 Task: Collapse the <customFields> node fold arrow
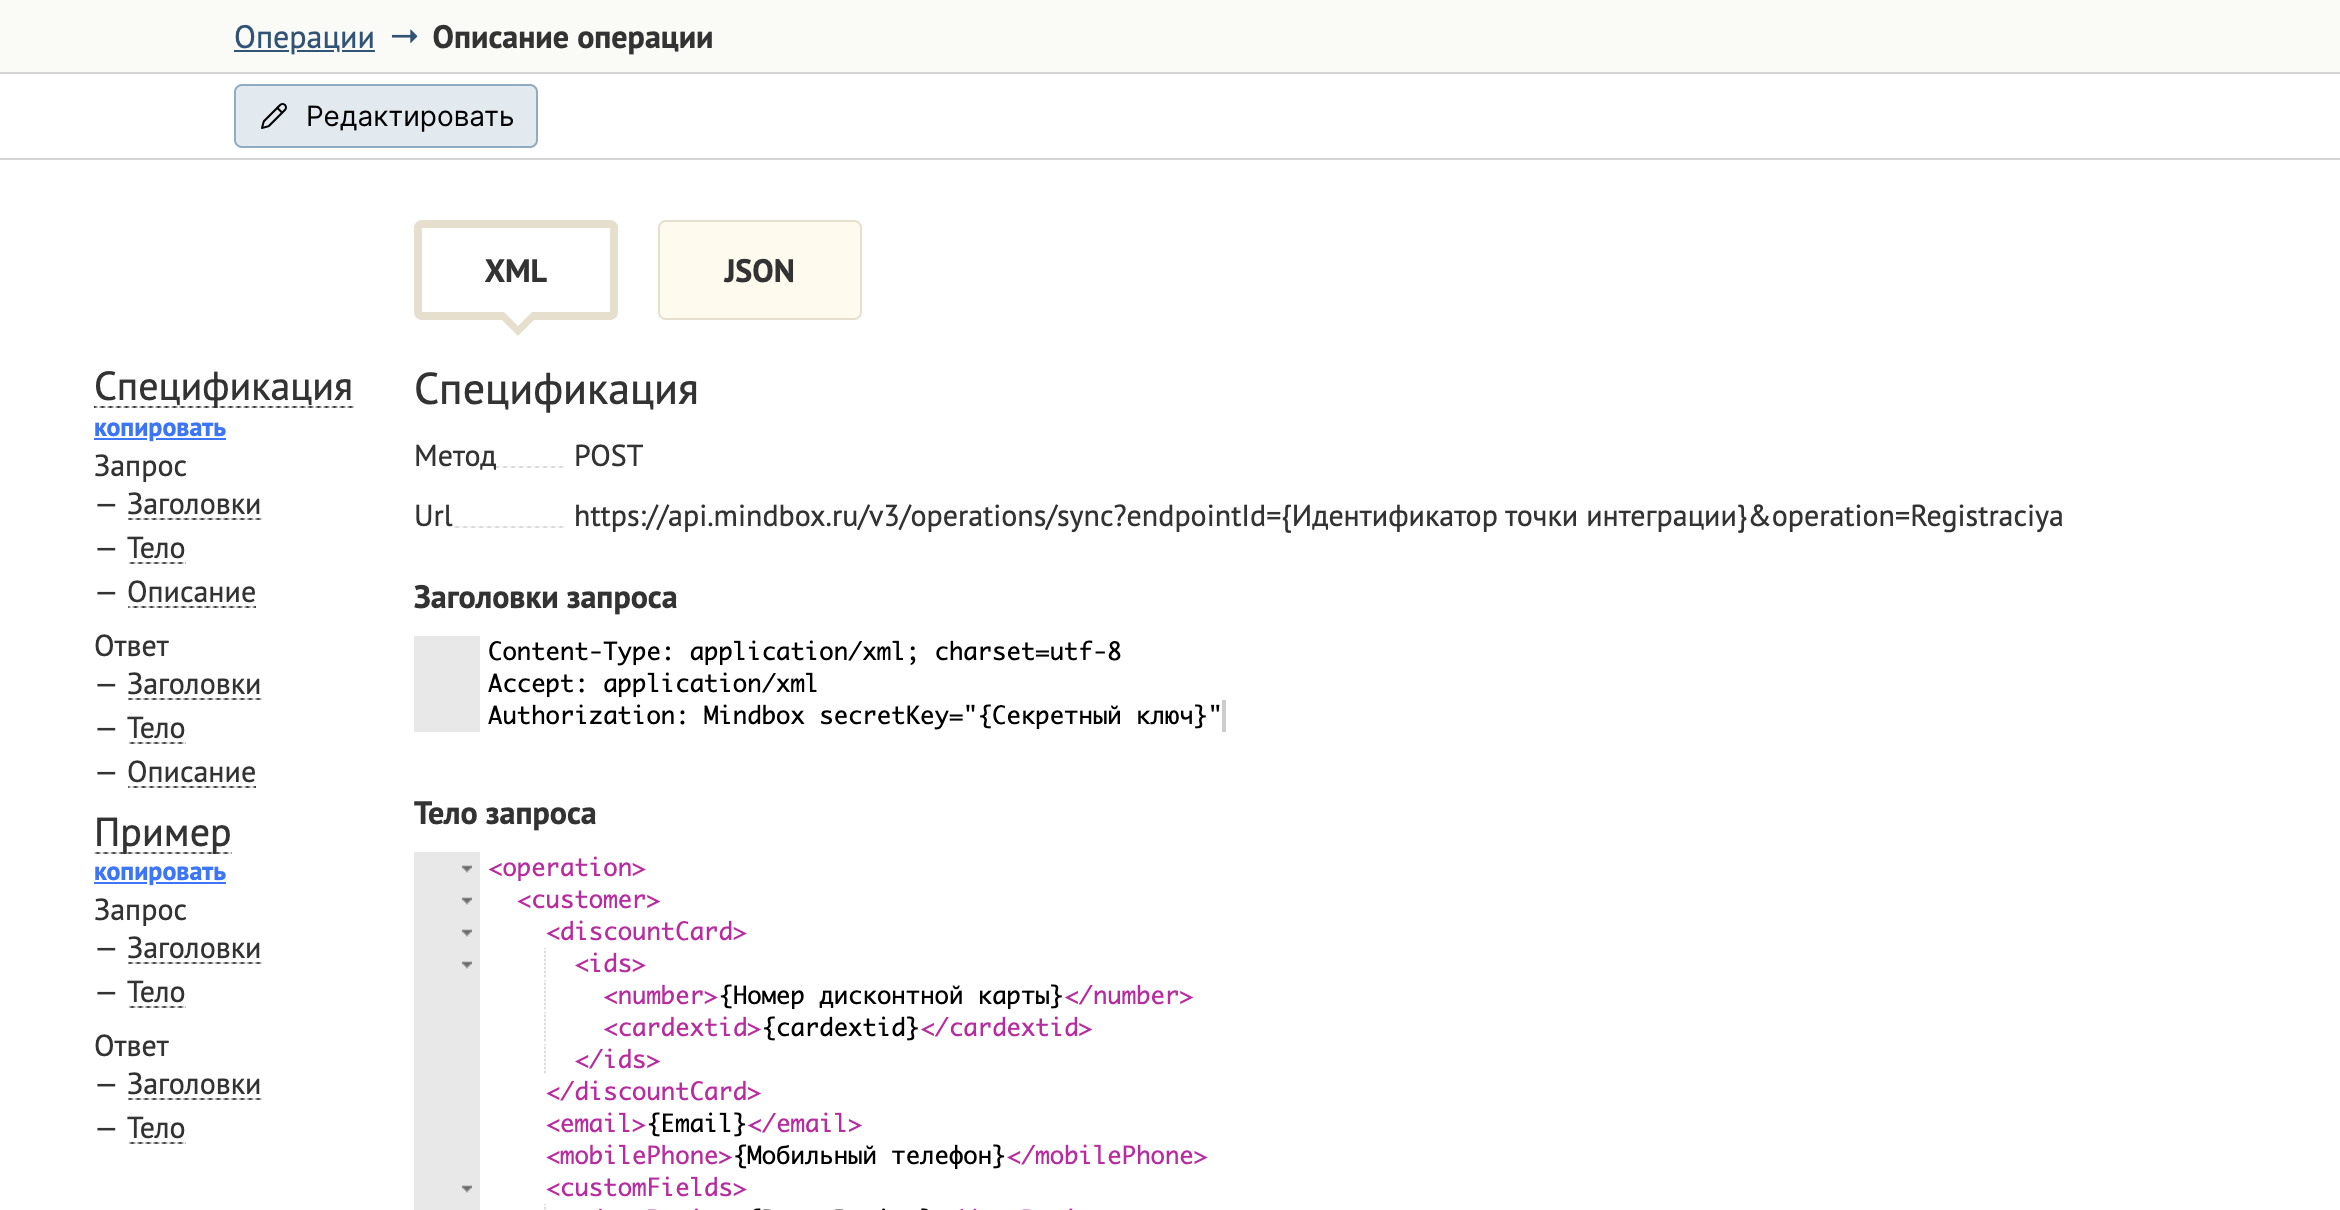point(467,1189)
